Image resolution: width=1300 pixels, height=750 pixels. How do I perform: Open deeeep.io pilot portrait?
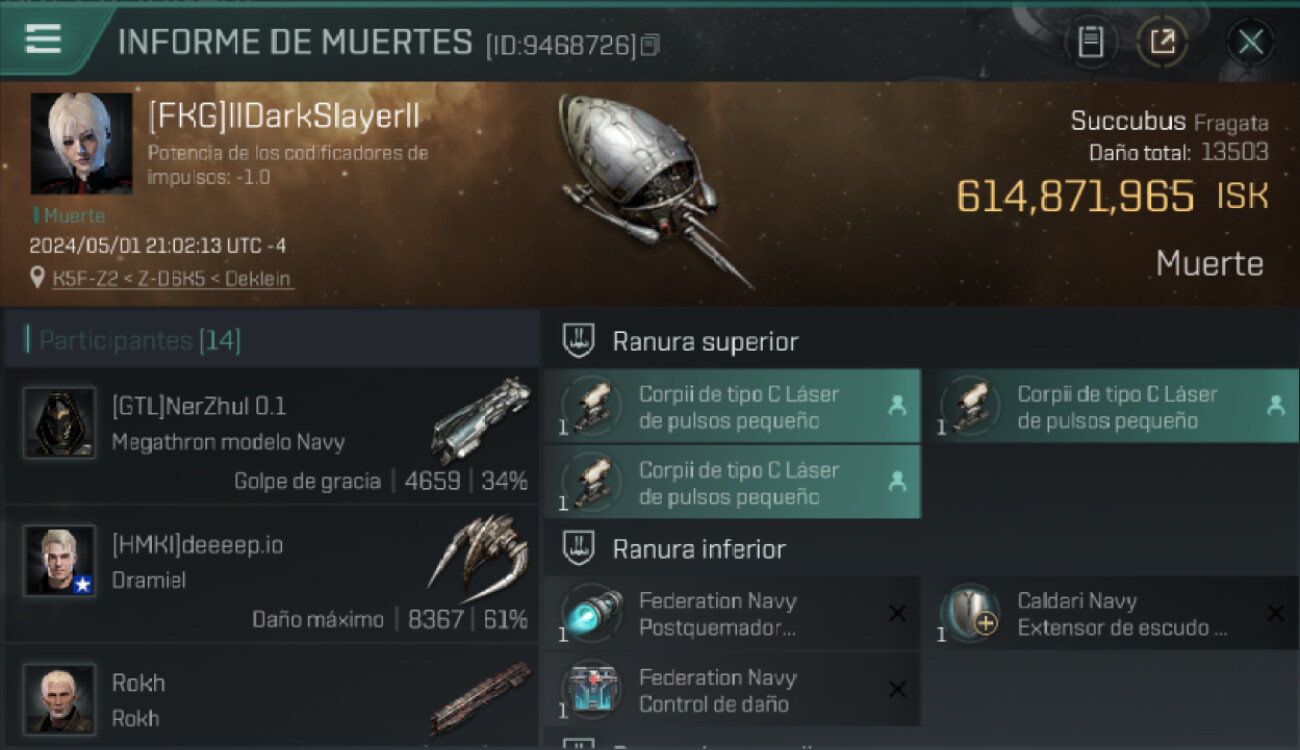point(60,561)
